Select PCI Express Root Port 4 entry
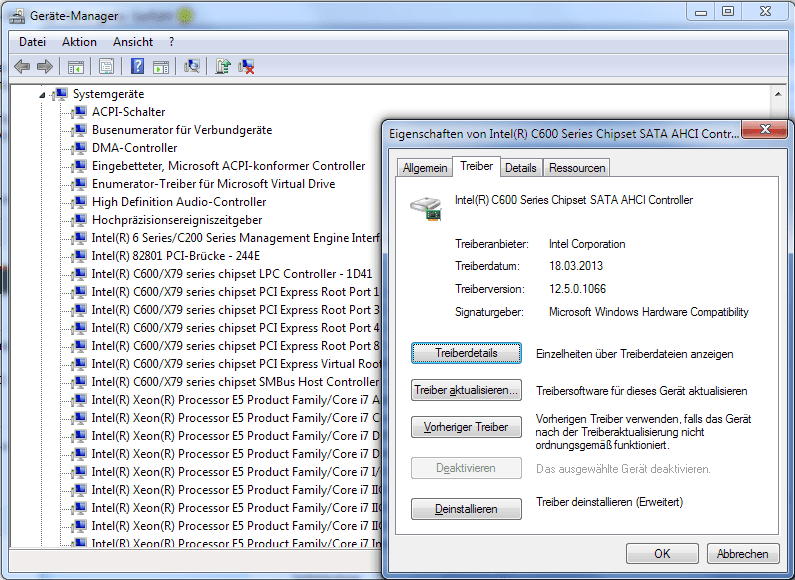The width and height of the screenshot is (795, 580). pos(235,328)
